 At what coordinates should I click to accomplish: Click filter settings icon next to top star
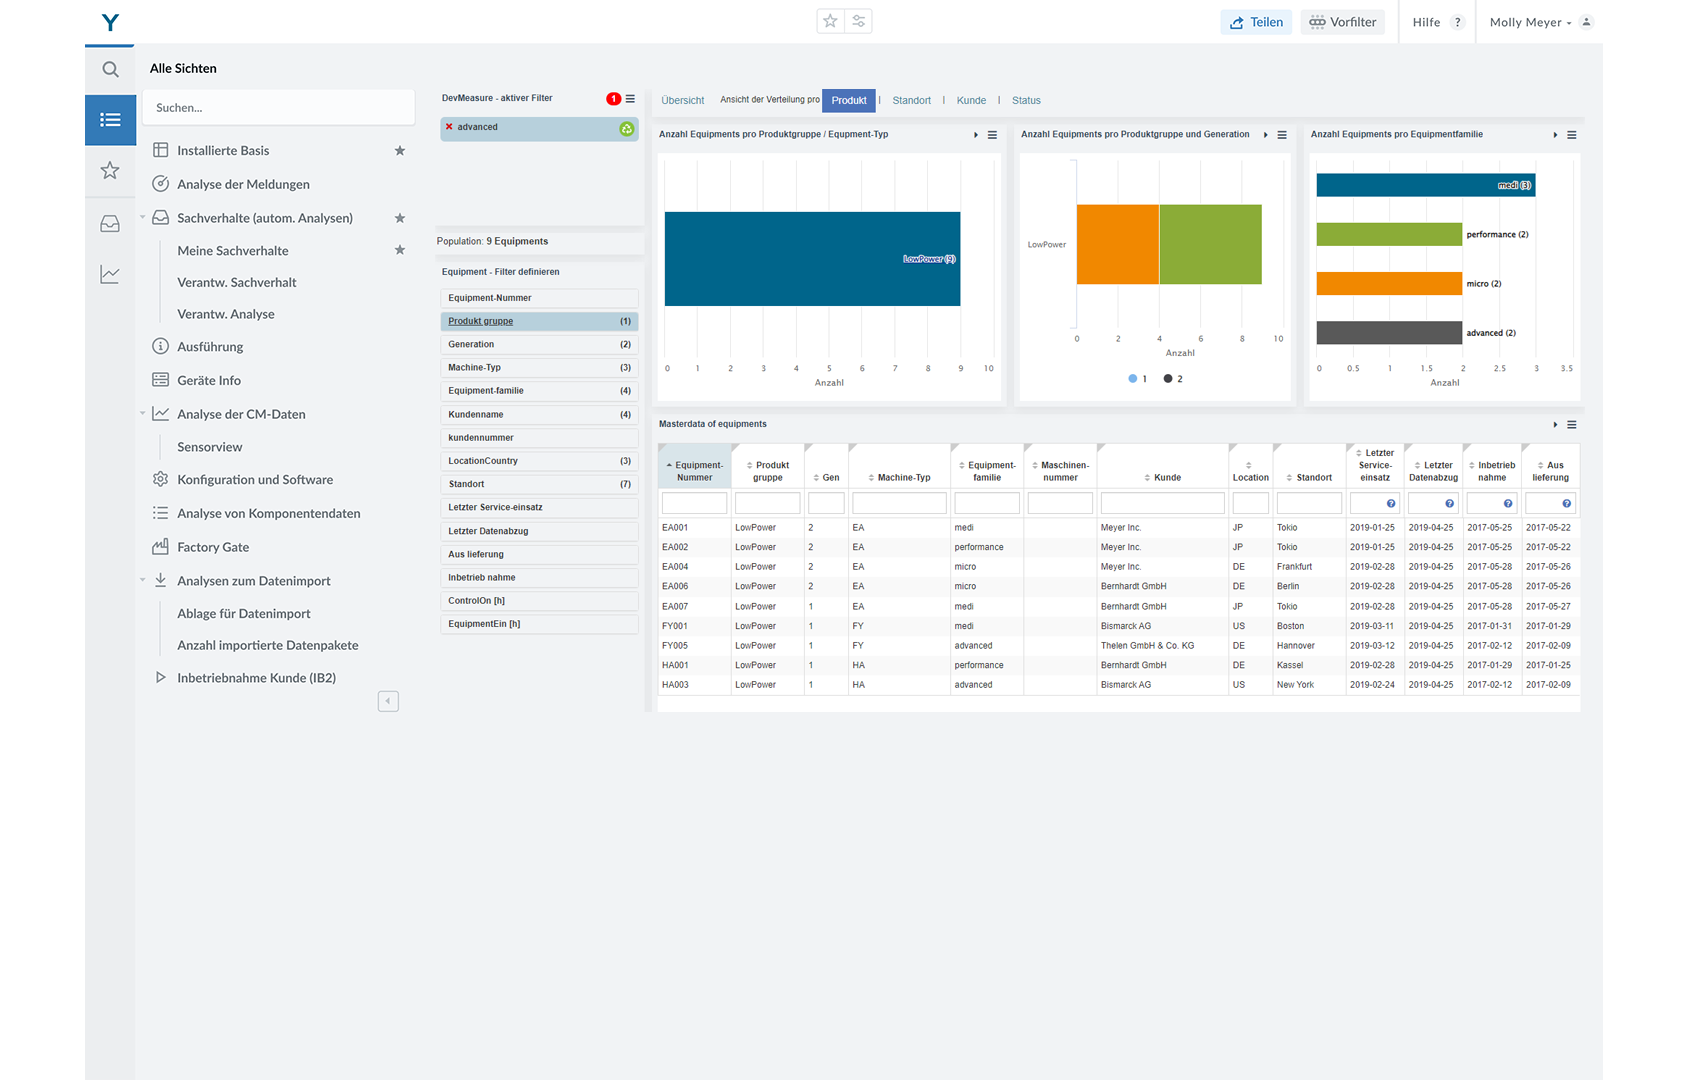(859, 21)
